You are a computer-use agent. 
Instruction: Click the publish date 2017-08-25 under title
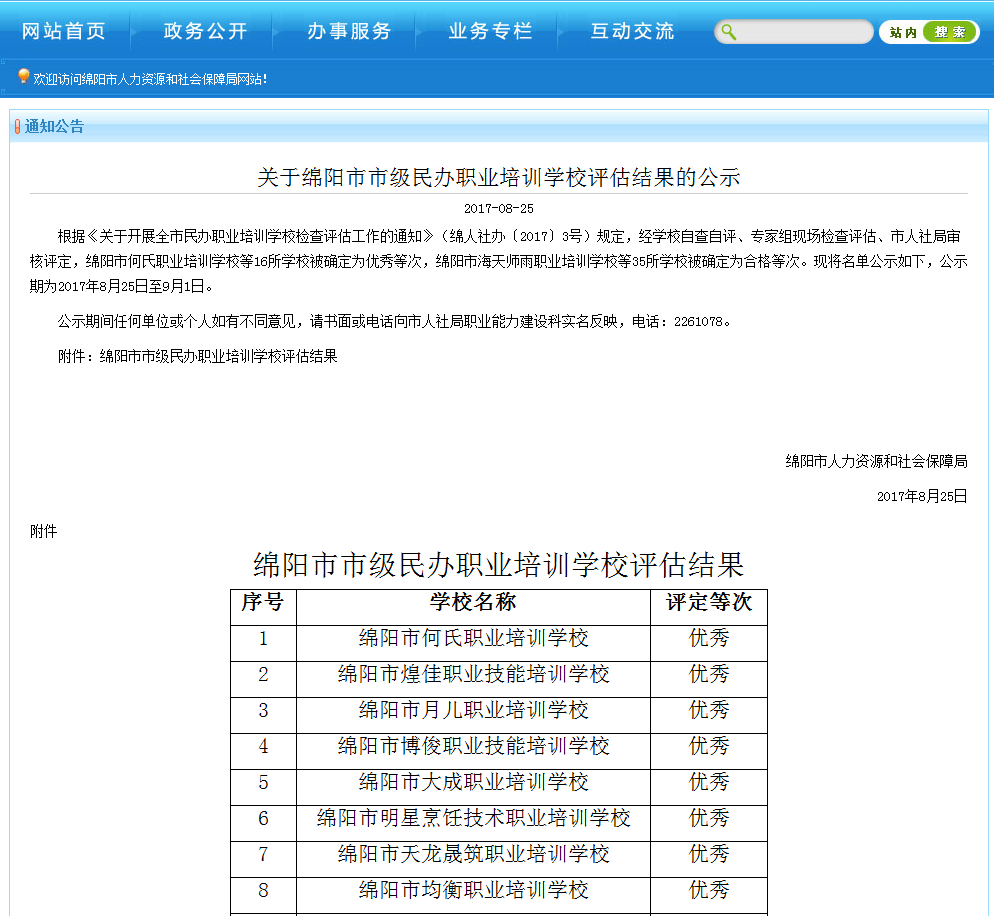point(498,209)
